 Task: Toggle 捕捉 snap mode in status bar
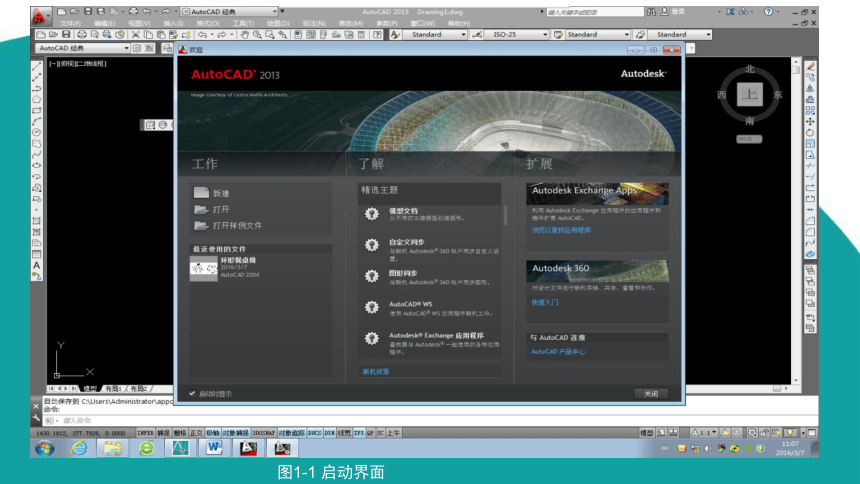pyautogui.click(x=163, y=433)
